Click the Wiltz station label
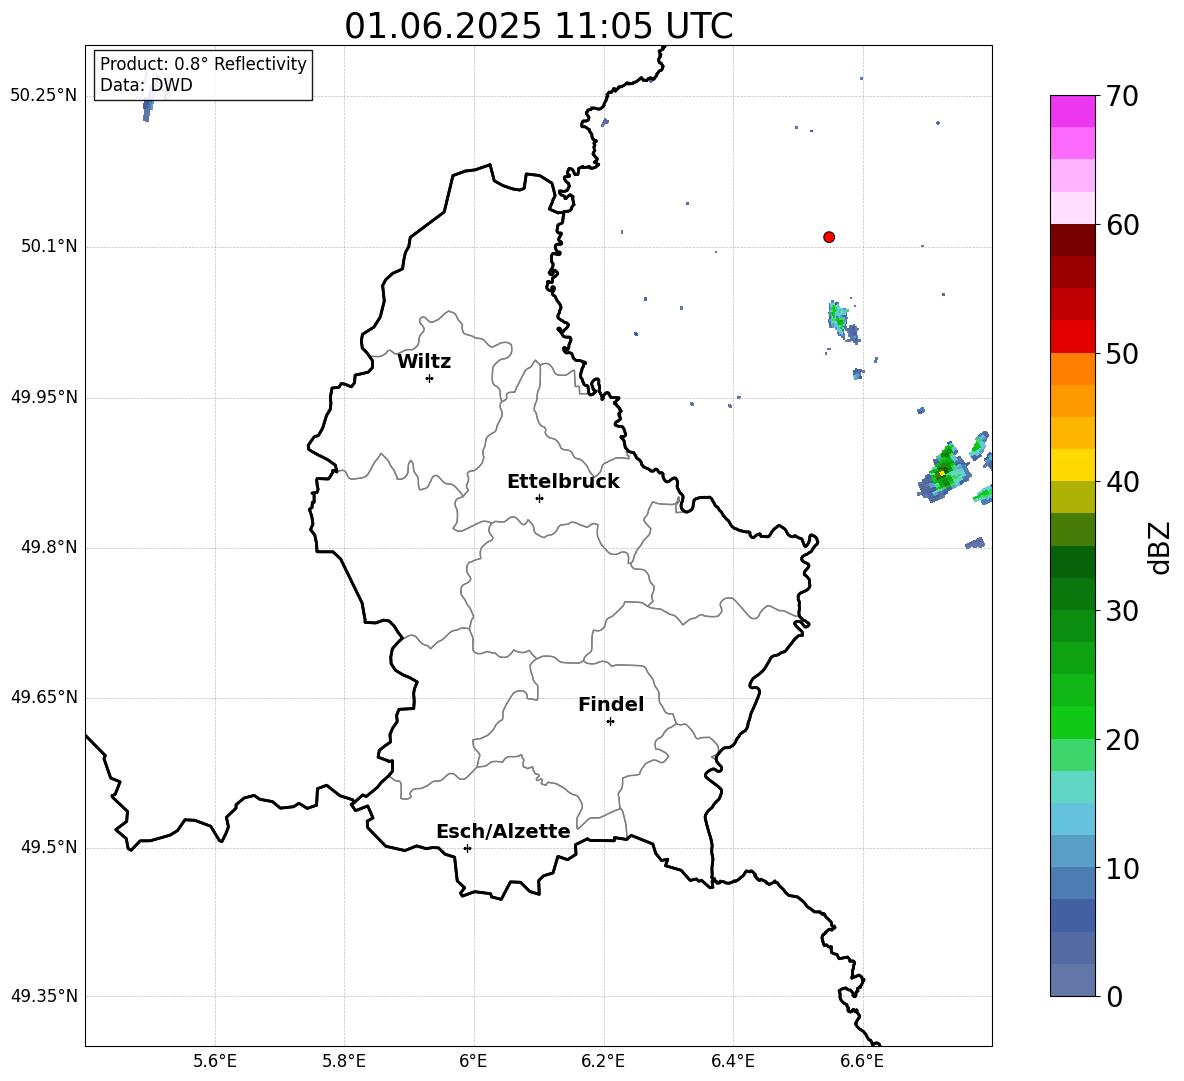This screenshot has width=1184, height=1081. [x=424, y=362]
